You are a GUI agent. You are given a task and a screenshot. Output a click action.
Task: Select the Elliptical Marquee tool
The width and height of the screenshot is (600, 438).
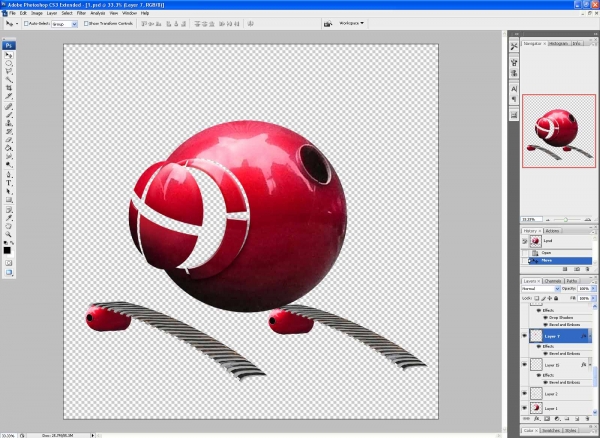[x=8, y=64]
